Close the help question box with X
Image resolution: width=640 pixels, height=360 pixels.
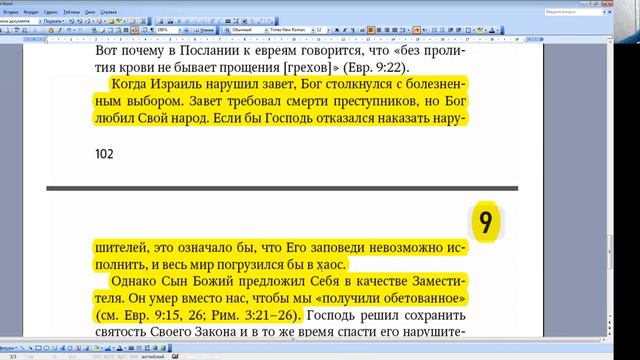[610, 12]
